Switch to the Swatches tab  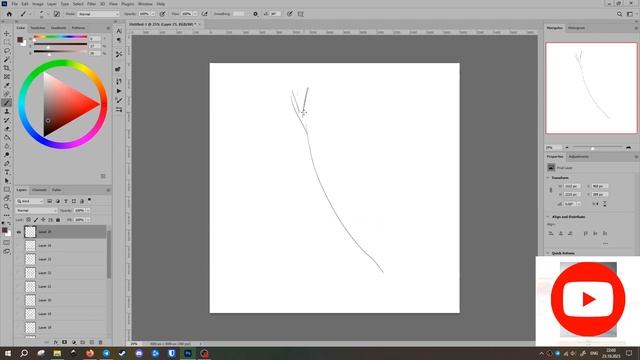[x=38, y=28]
